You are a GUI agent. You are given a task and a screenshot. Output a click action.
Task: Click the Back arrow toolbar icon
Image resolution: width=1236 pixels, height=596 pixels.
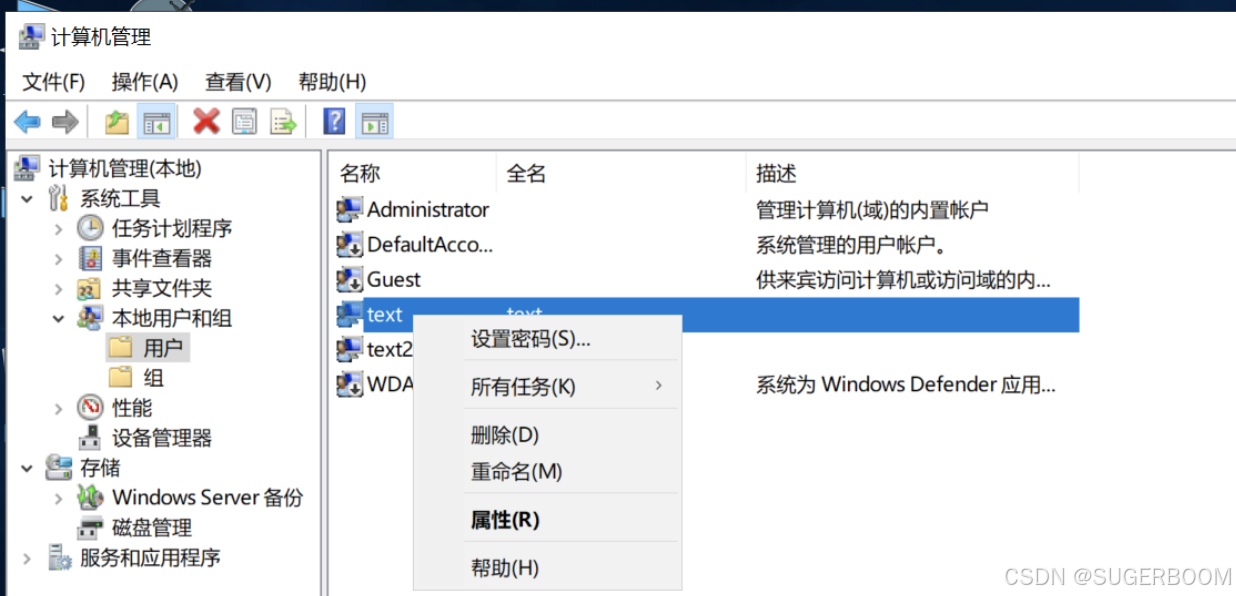point(27,123)
